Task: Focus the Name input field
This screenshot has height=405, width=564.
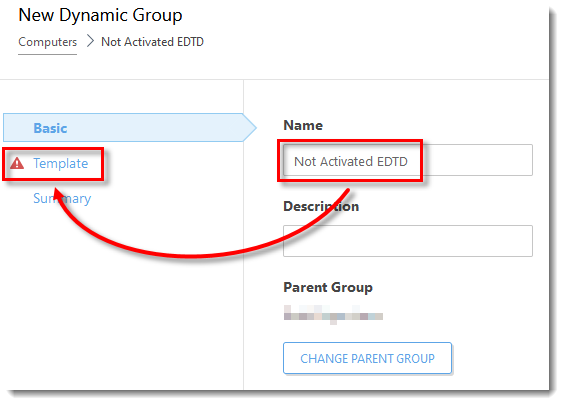Action: point(408,160)
